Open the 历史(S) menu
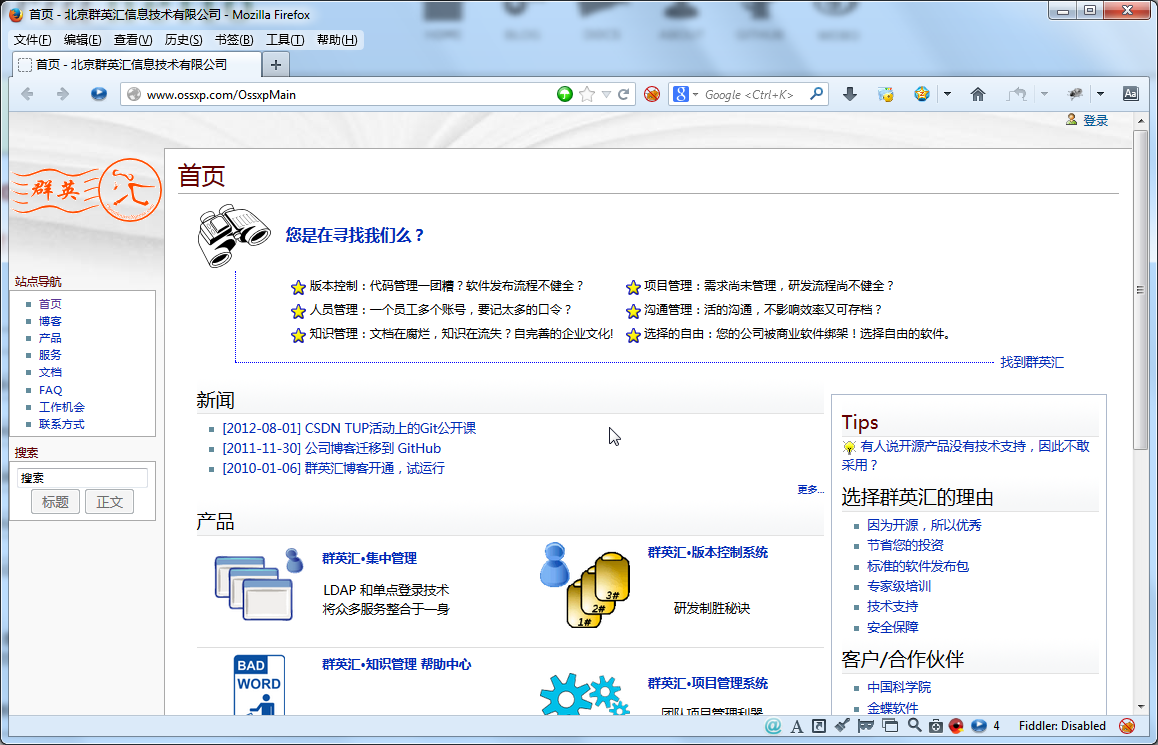This screenshot has height=745, width=1158. 184,40
